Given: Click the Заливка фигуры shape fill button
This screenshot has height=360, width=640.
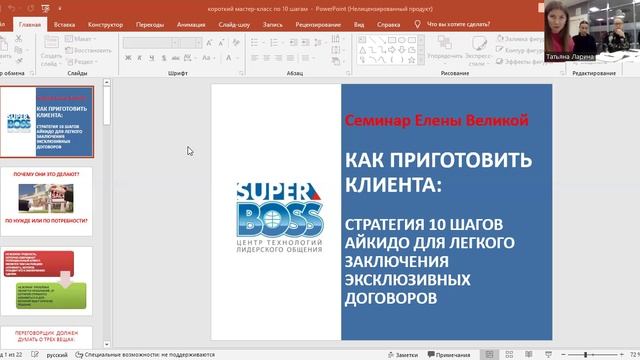Looking at the screenshot, I should click(520, 39).
